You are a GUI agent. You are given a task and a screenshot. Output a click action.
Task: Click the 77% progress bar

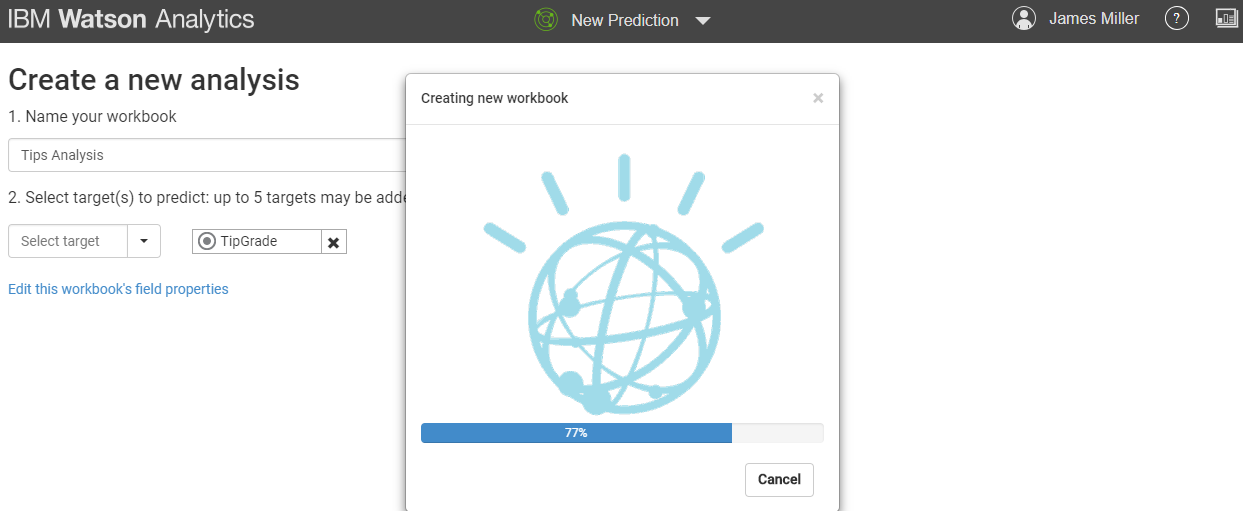pos(622,433)
